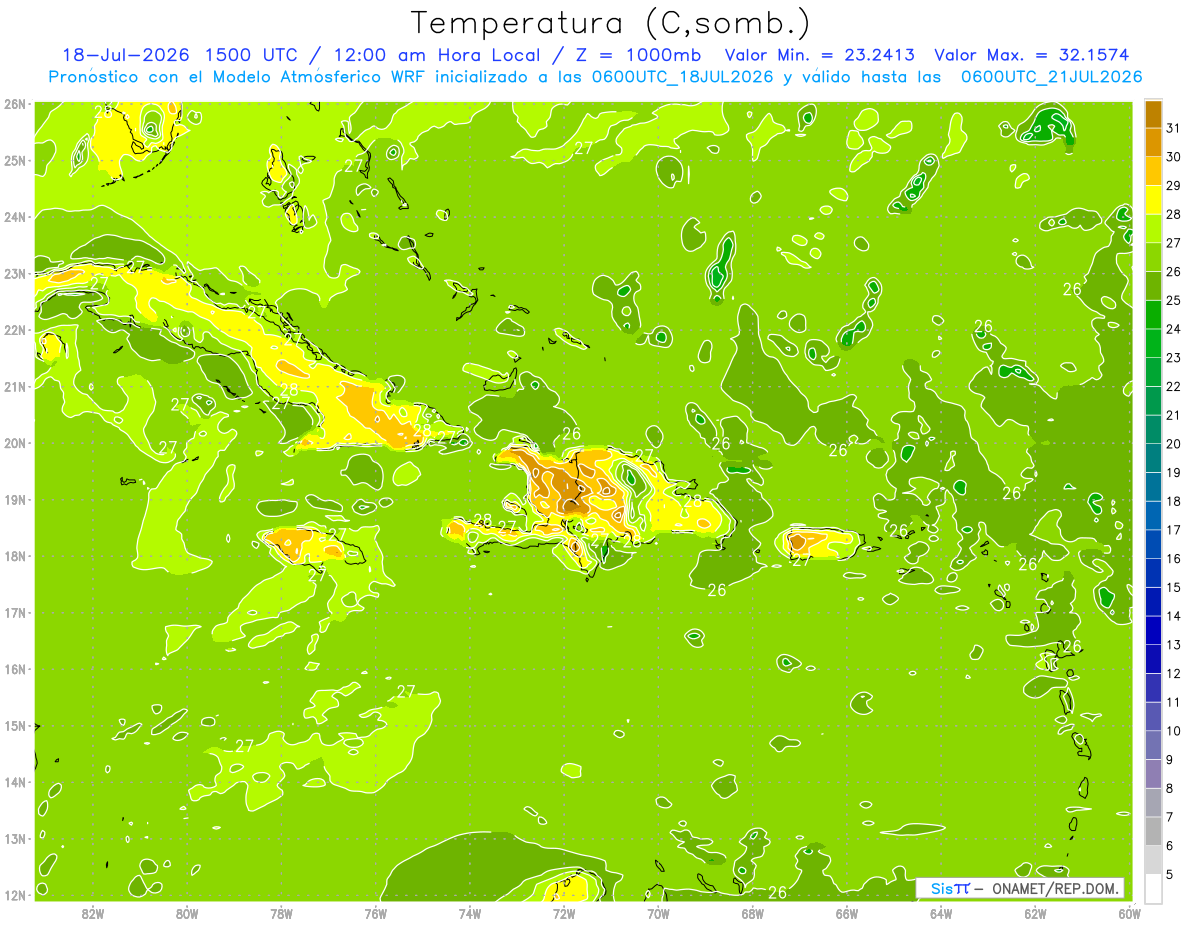Select the '78W' longitude axis label
Viewport: 1200px width, 927px height.
(x=281, y=914)
